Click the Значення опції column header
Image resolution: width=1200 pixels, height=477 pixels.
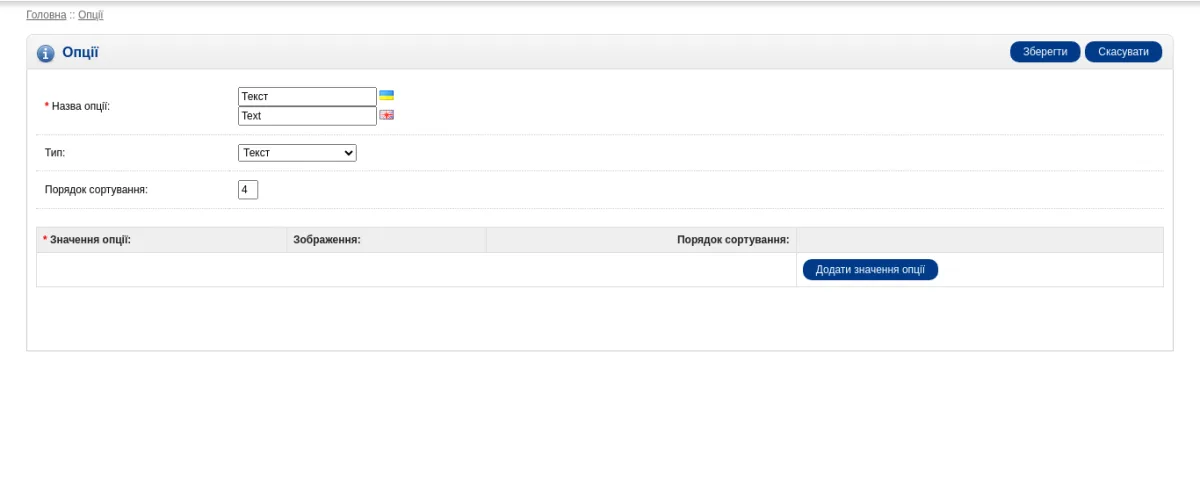pos(90,240)
